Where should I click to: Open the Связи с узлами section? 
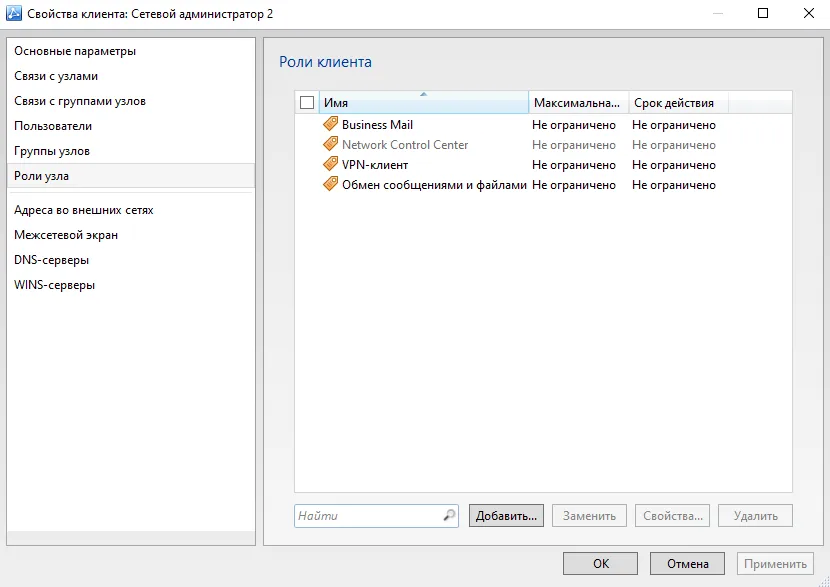click(131, 76)
